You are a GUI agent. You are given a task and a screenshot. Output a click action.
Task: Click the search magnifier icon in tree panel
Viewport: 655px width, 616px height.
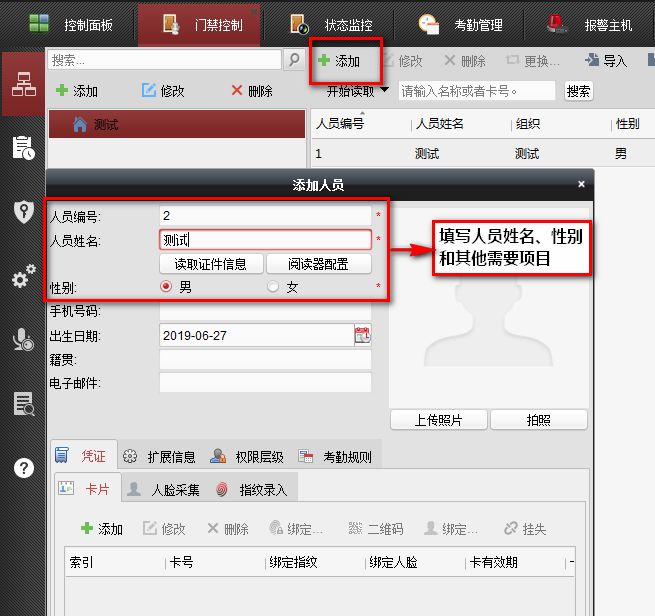pos(294,61)
